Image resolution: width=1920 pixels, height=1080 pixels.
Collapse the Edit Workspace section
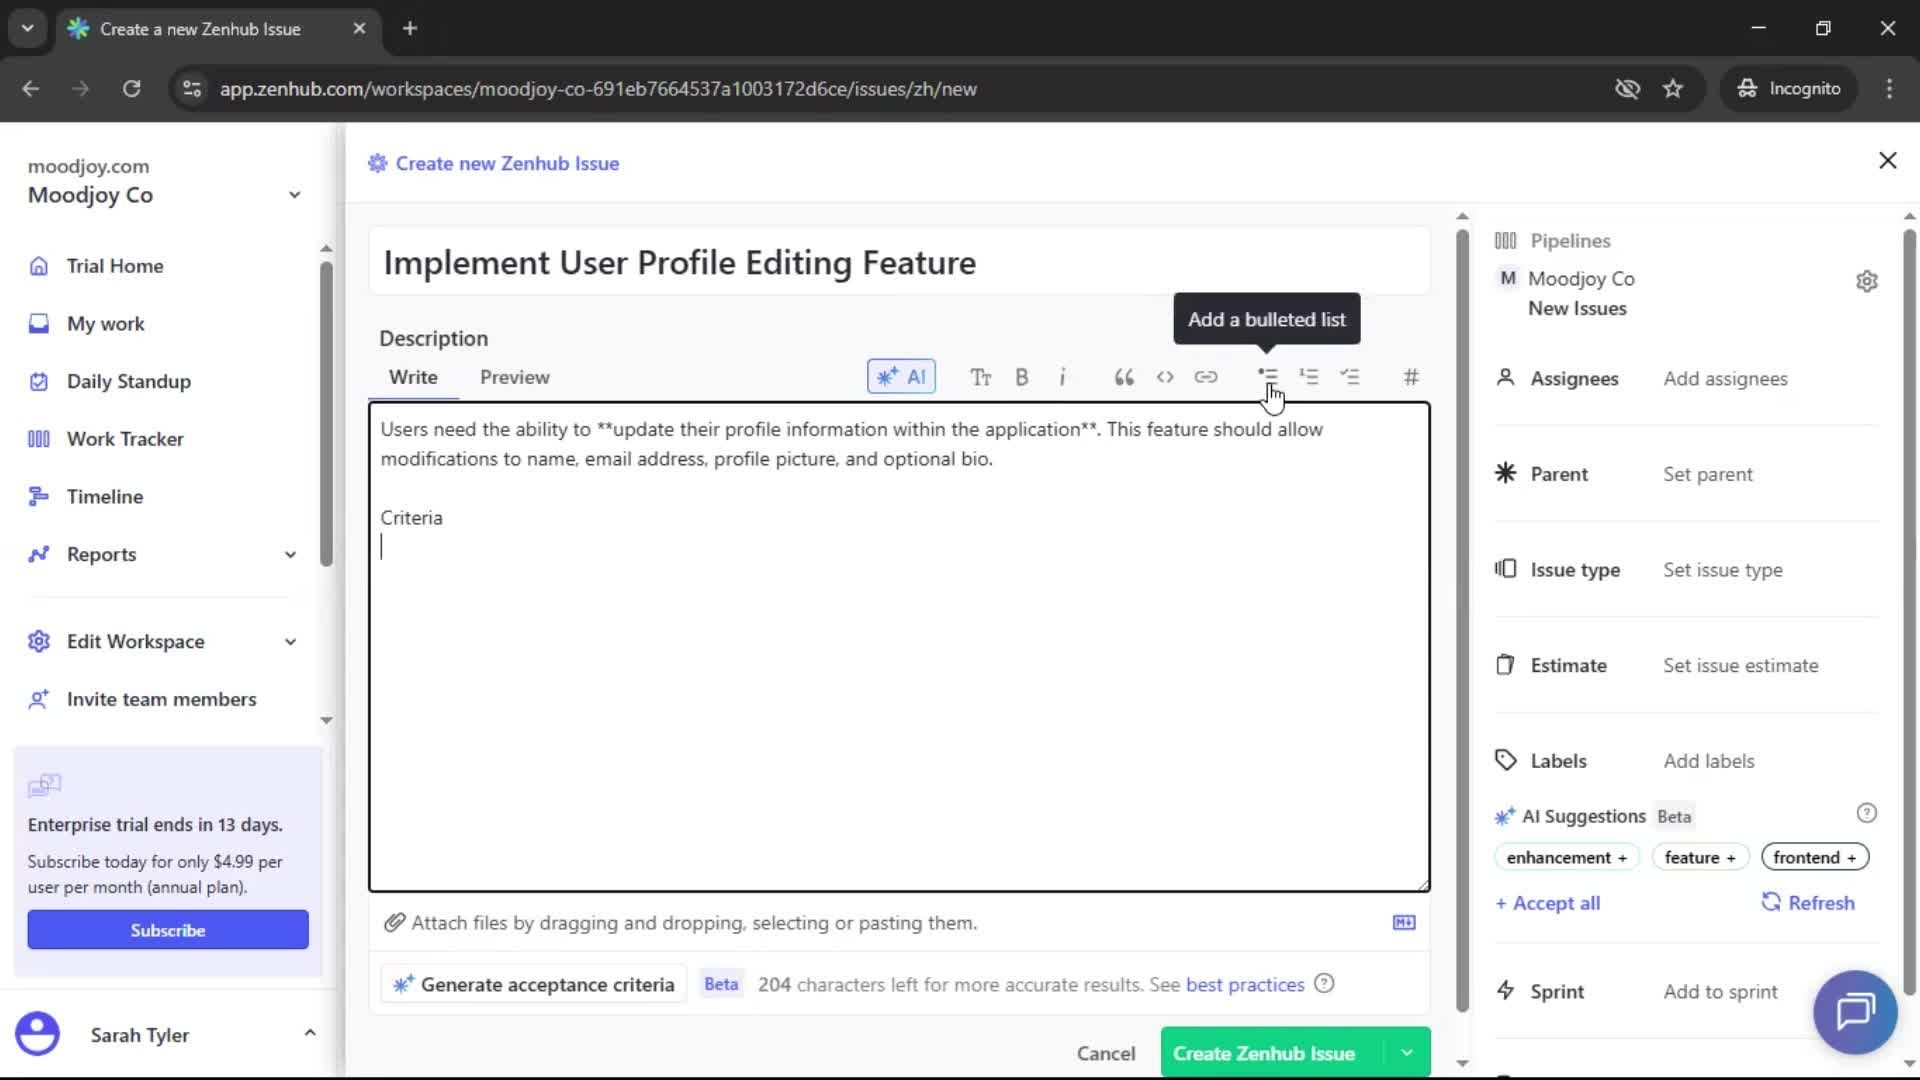coord(289,641)
